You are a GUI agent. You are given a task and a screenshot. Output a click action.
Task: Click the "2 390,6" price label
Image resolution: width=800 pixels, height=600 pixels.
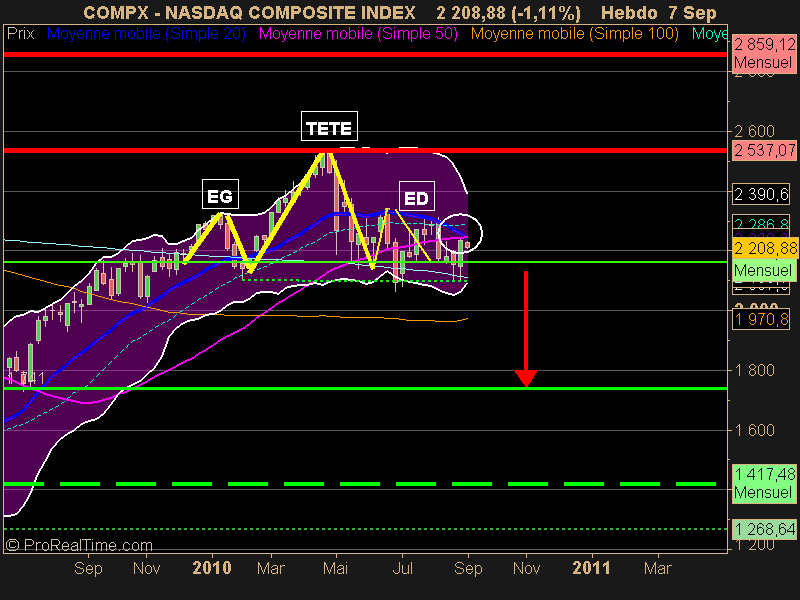pyautogui.click(x=761, y=194)
